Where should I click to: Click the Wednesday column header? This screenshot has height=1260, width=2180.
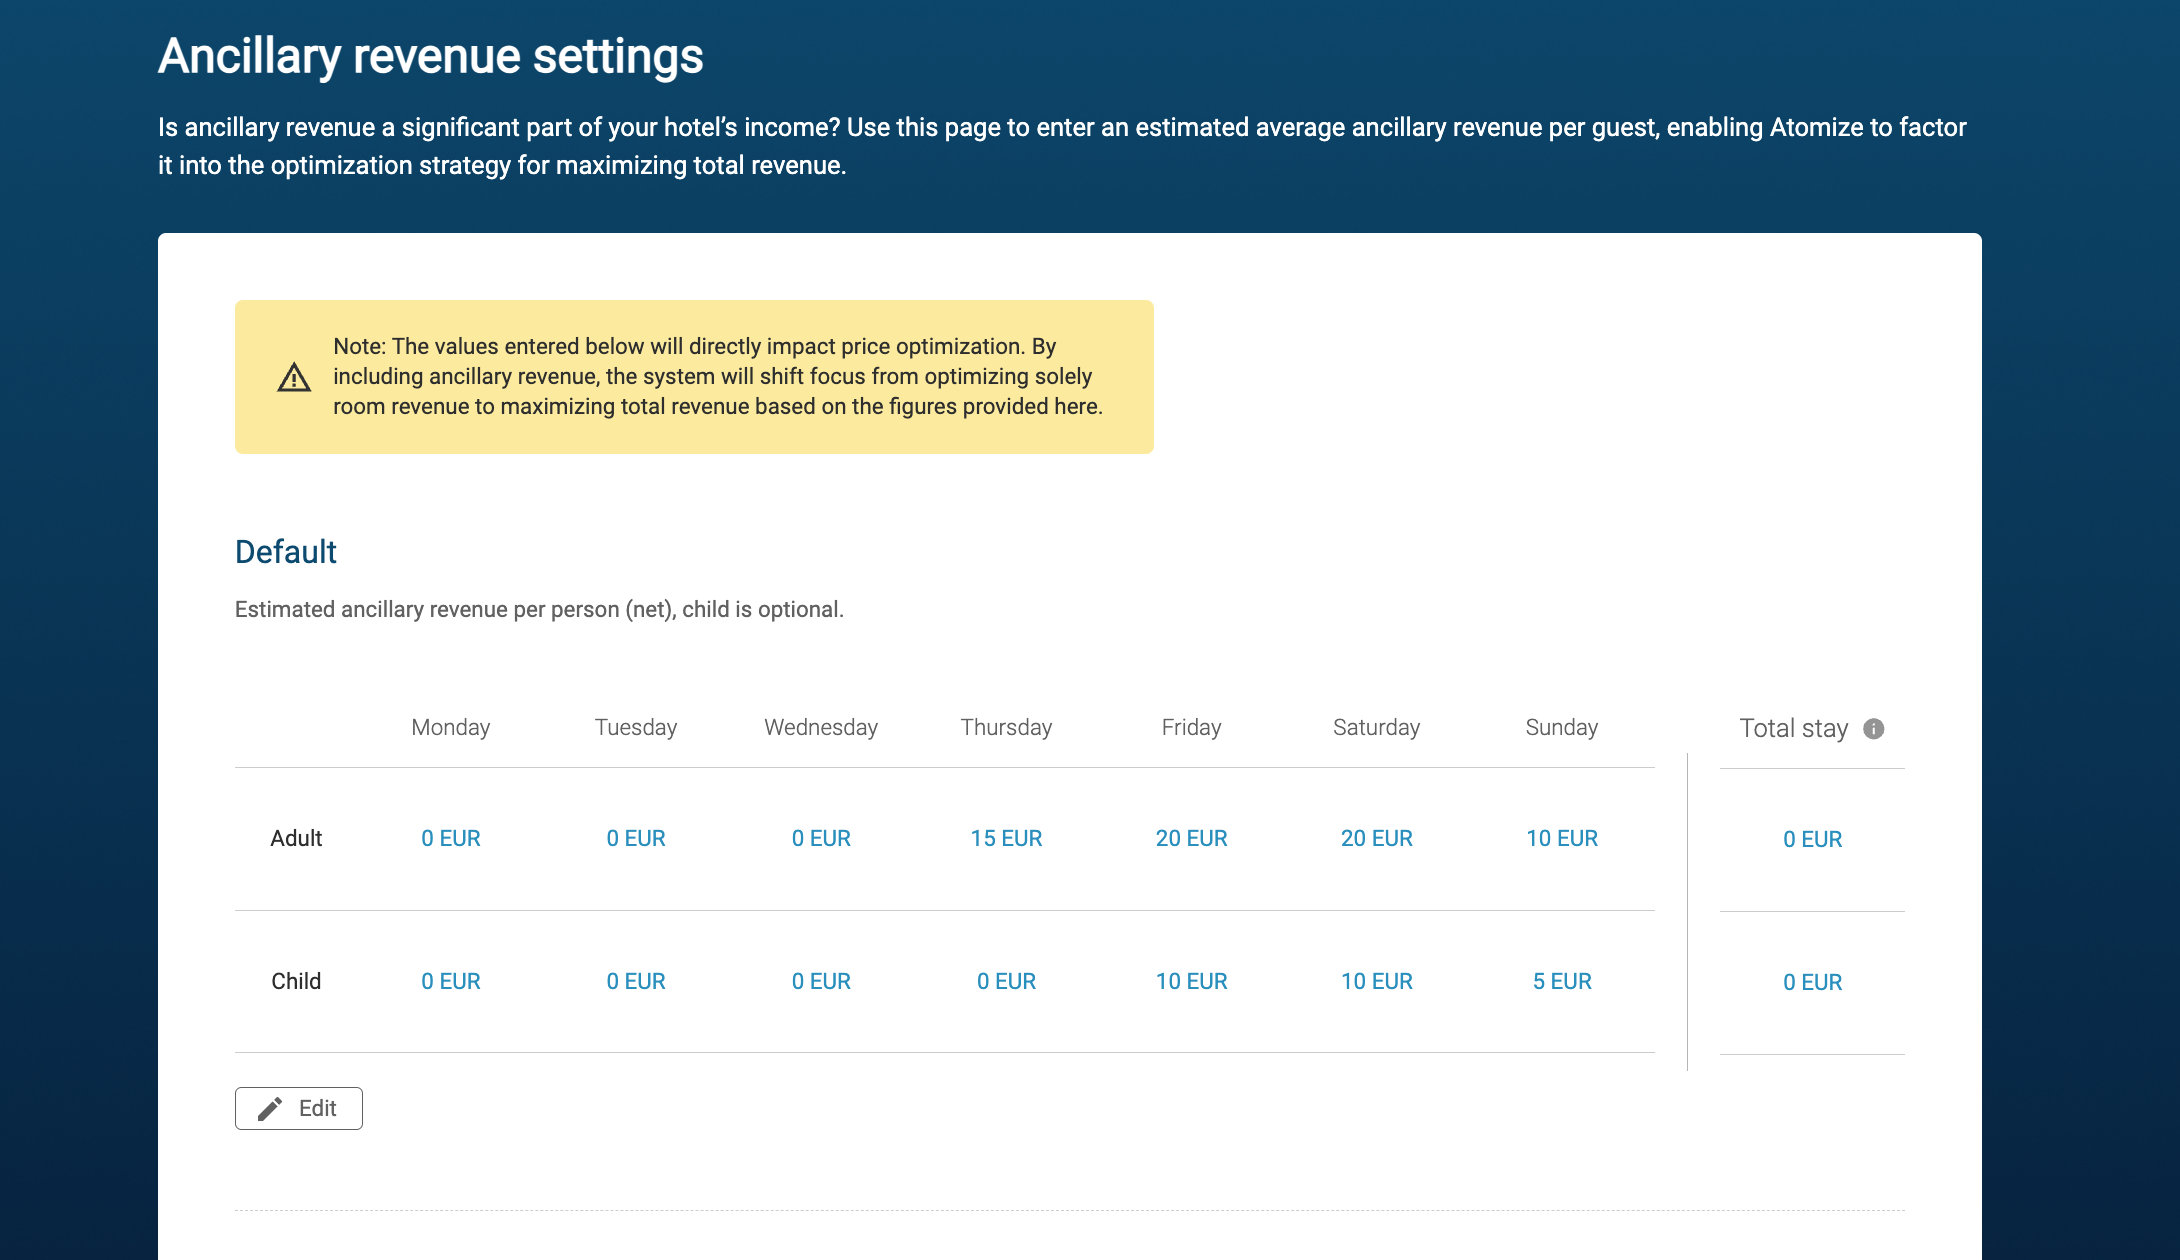coord(821,727)
